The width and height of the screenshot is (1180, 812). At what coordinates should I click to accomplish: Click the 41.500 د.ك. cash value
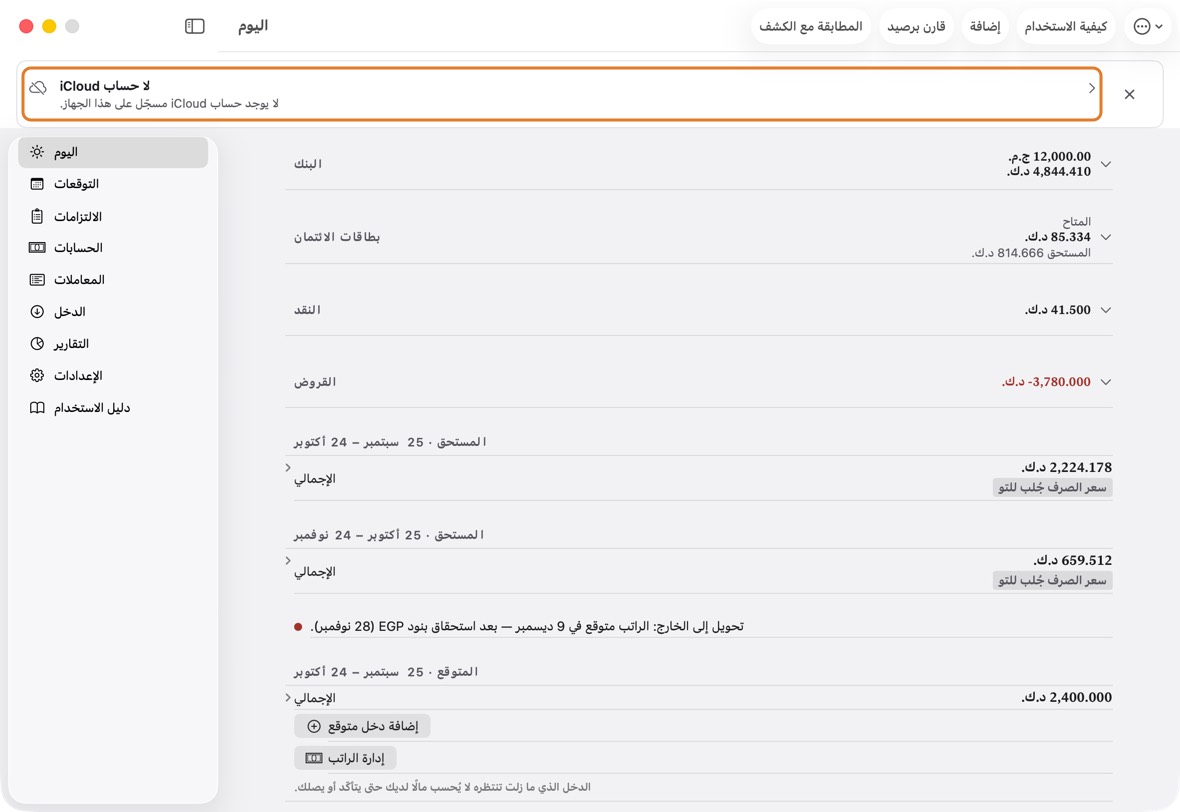tap(1057, 310)
